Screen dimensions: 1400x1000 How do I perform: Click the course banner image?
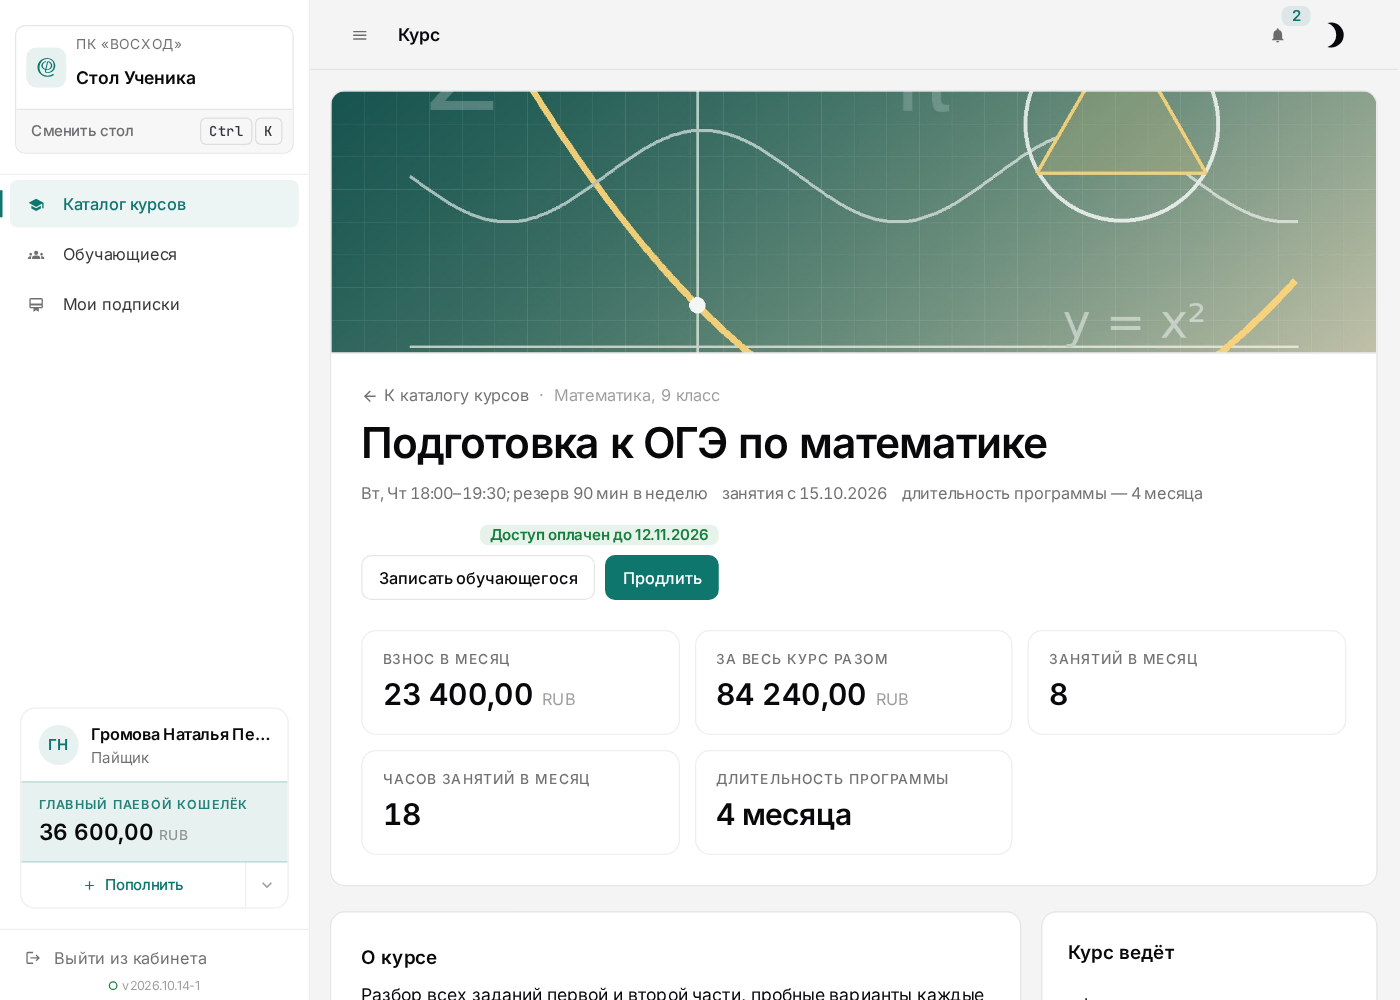point(854,222)
